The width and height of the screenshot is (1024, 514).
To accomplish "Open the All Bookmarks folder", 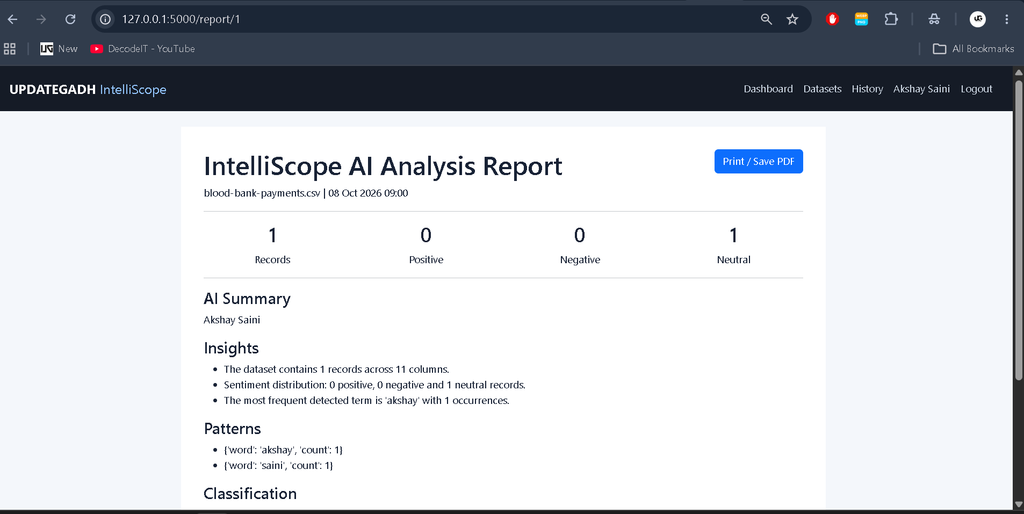I will pos(973,49).
